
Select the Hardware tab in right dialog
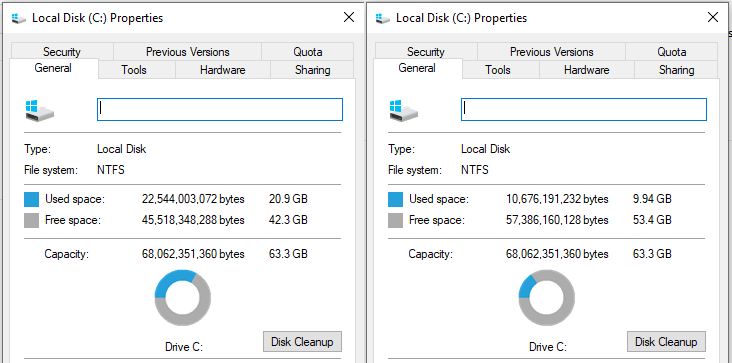point(587,70)
